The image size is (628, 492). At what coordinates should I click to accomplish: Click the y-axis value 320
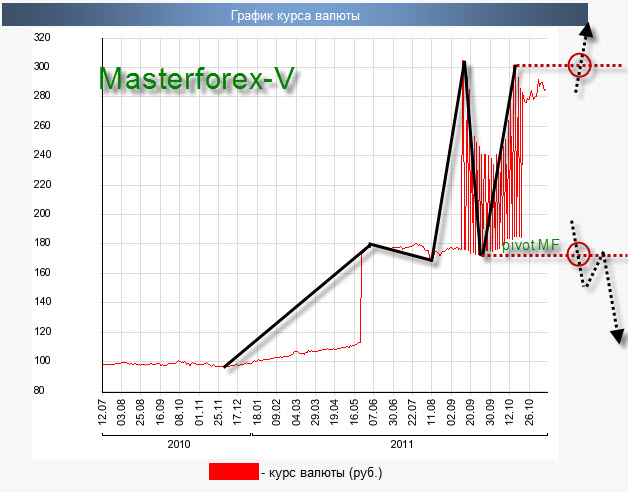tap(42, 38)
